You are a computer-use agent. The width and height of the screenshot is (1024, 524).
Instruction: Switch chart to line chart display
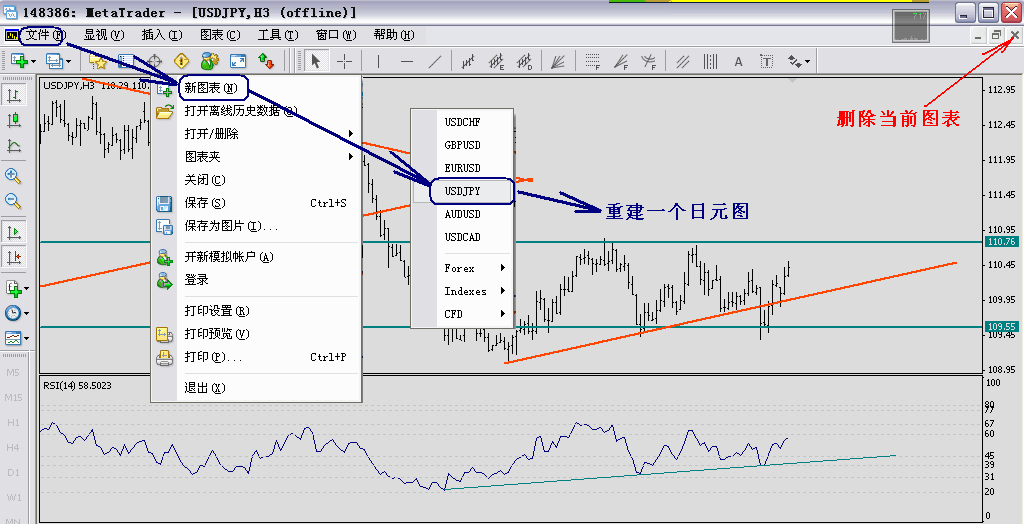click(14, 147)
